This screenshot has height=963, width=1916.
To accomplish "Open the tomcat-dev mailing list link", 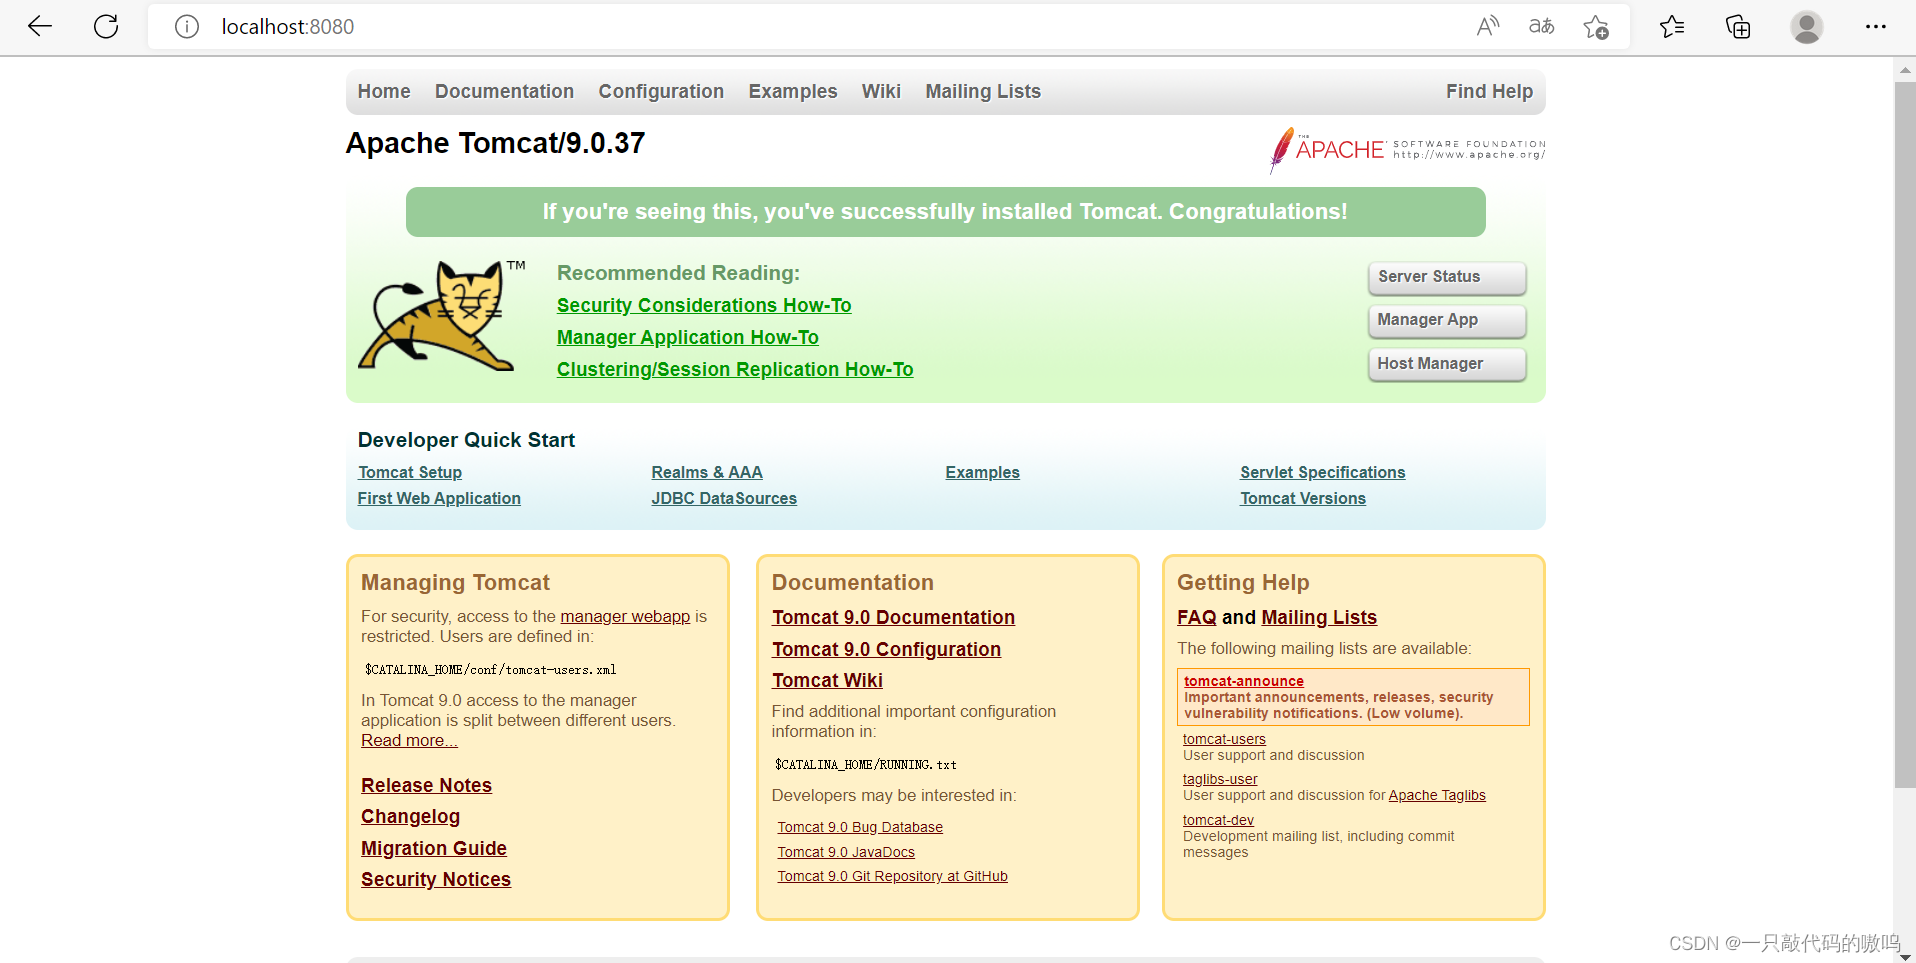I will tap(1218, 821).
